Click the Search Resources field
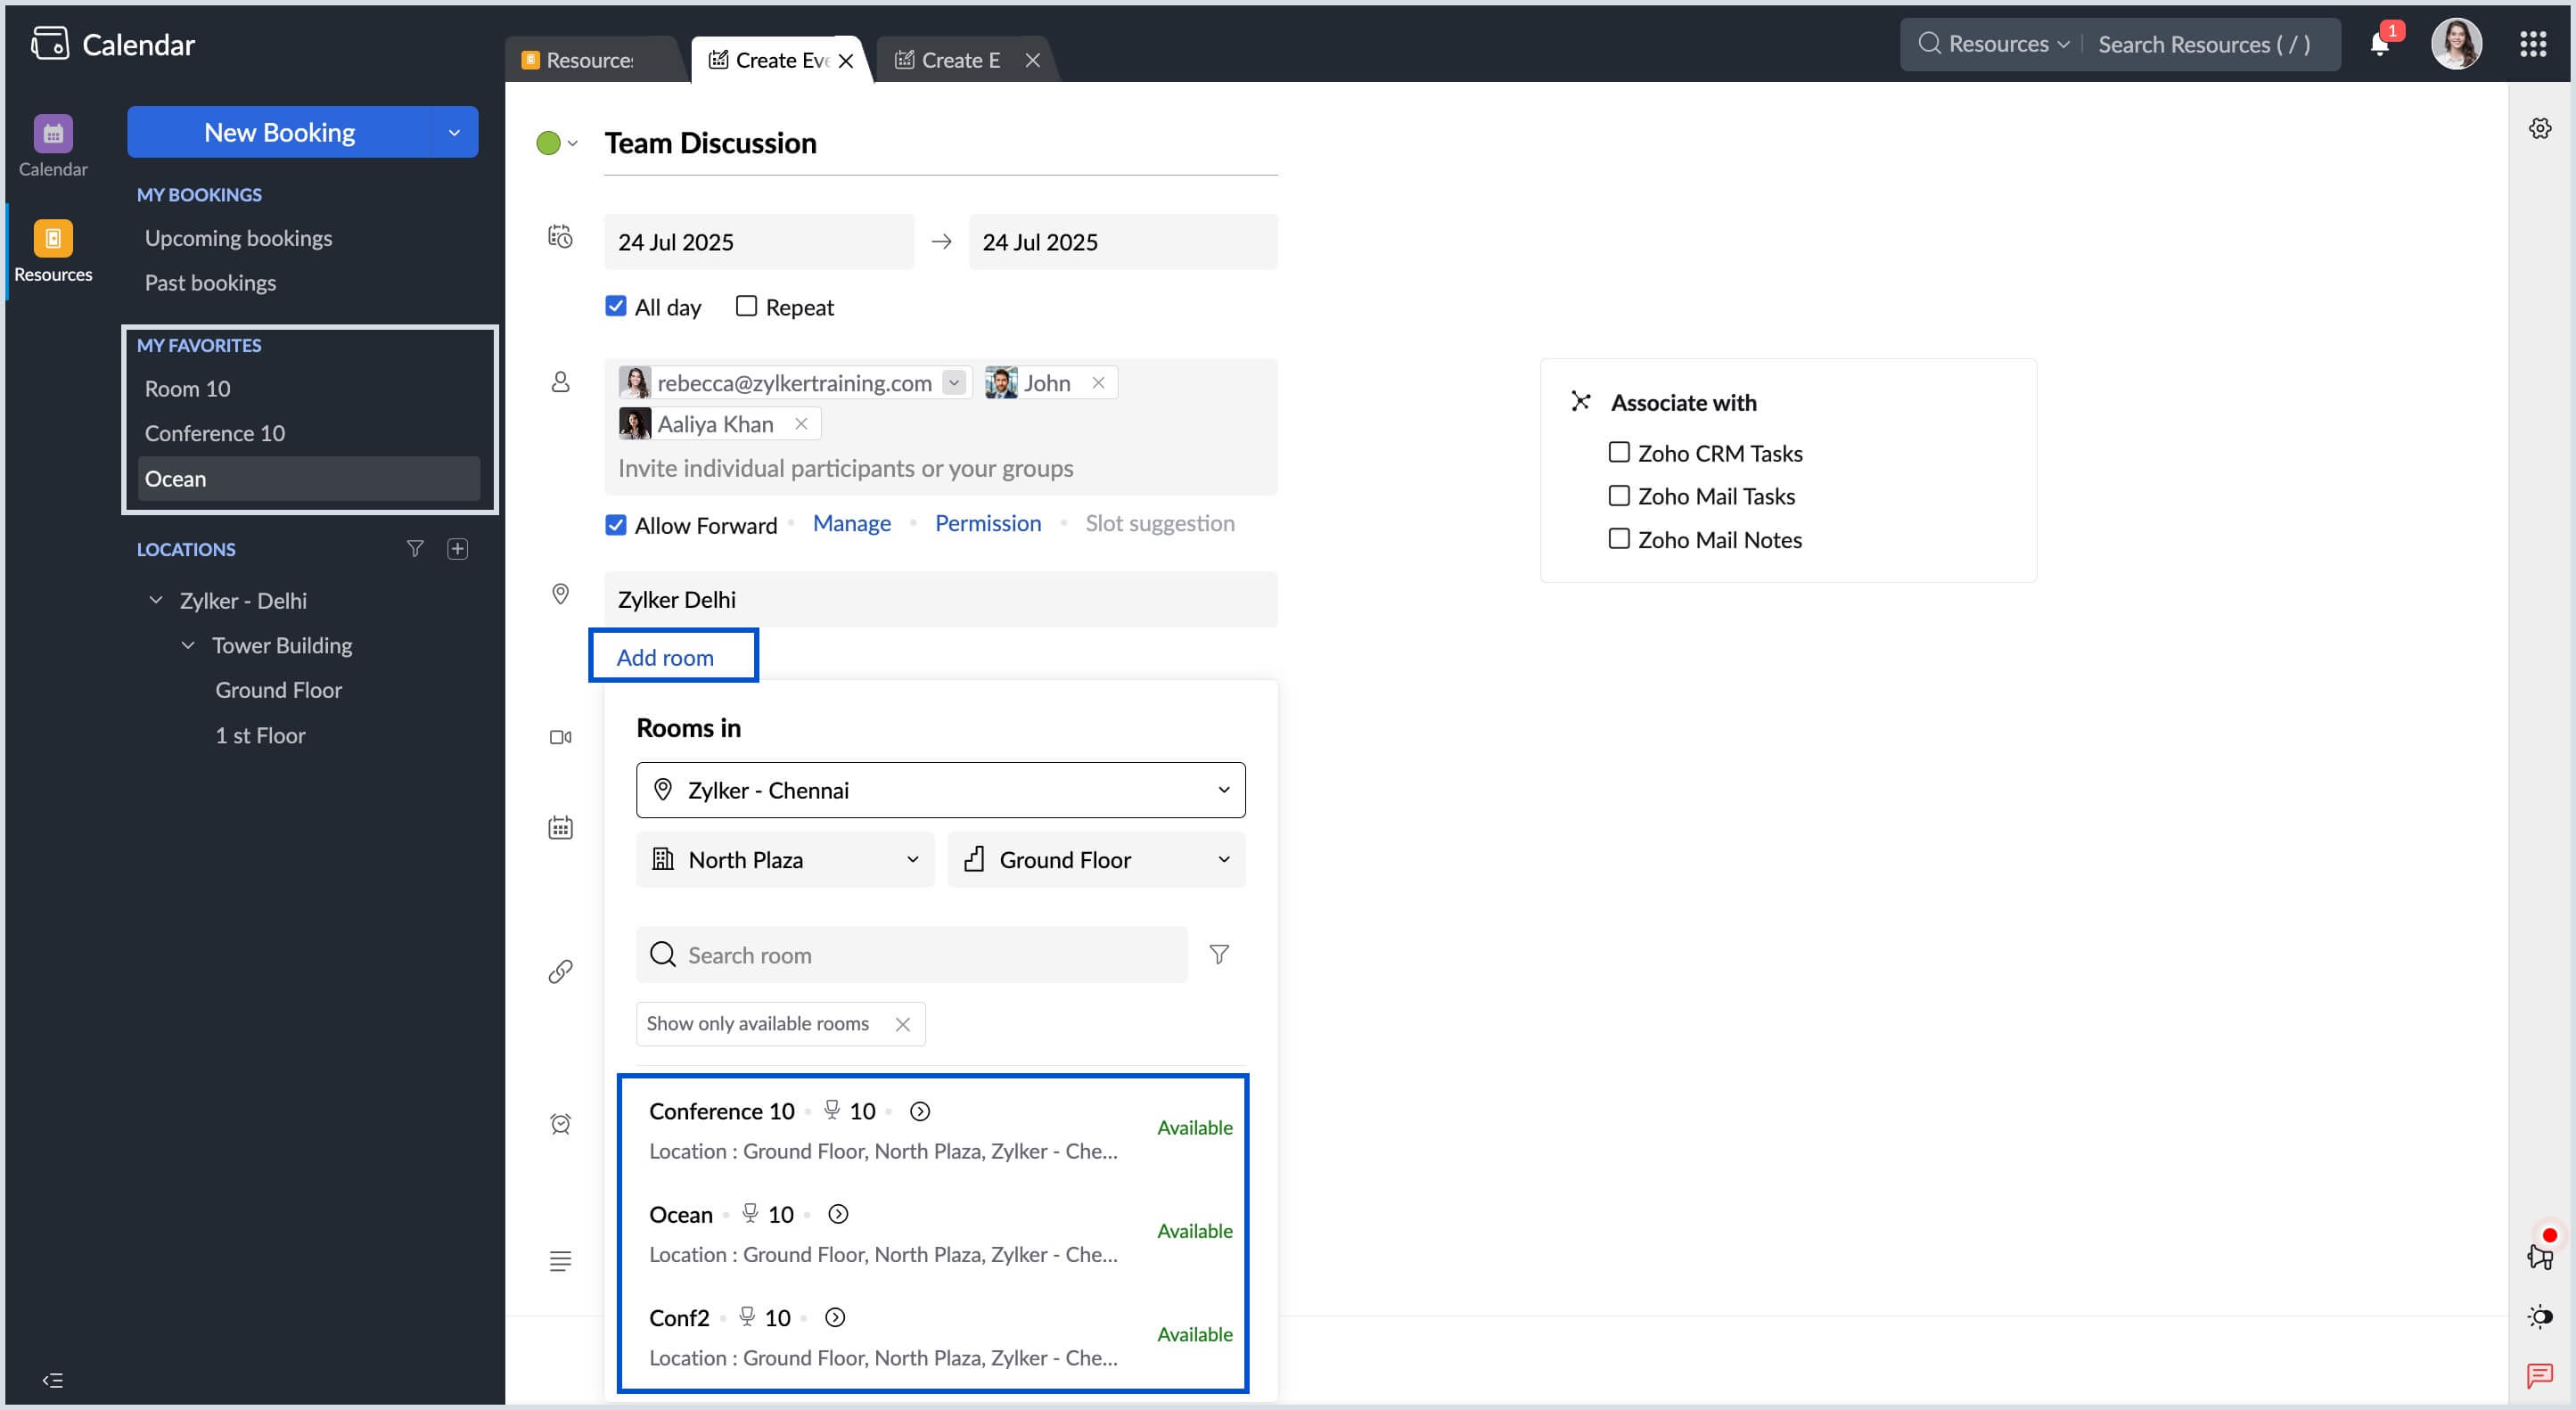The width and height of the screenshot is (2576, 1410). click(2205, 44)
